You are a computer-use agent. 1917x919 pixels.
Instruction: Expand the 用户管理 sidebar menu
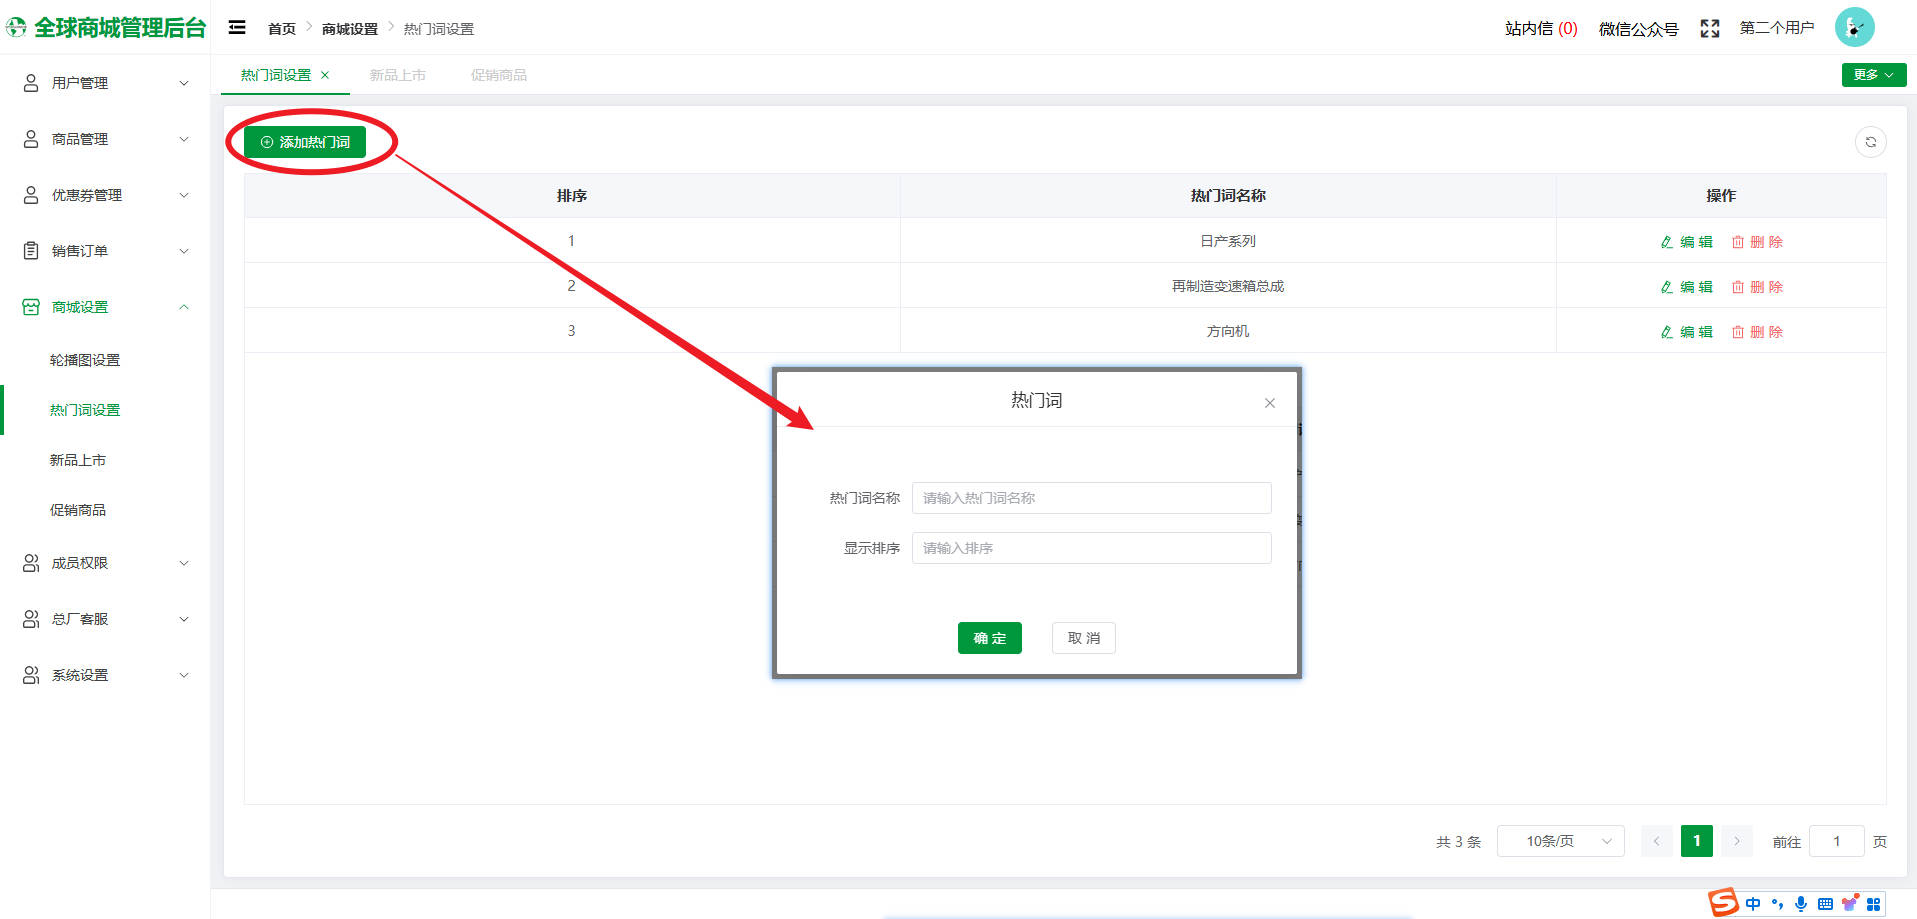(x=105, y=83)
